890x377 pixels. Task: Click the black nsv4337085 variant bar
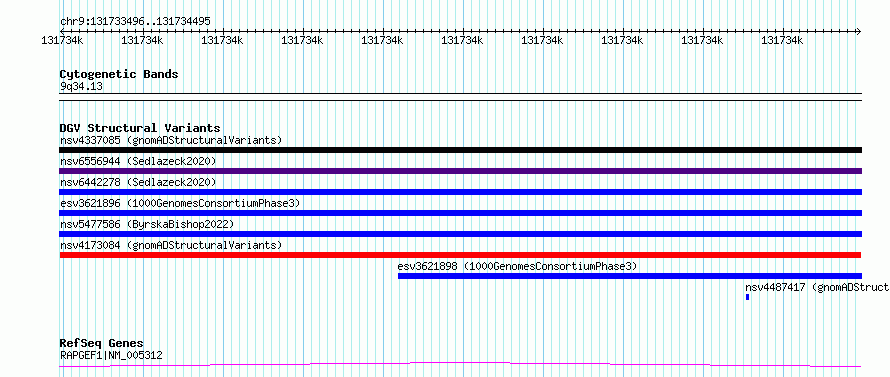pos(460,150)
